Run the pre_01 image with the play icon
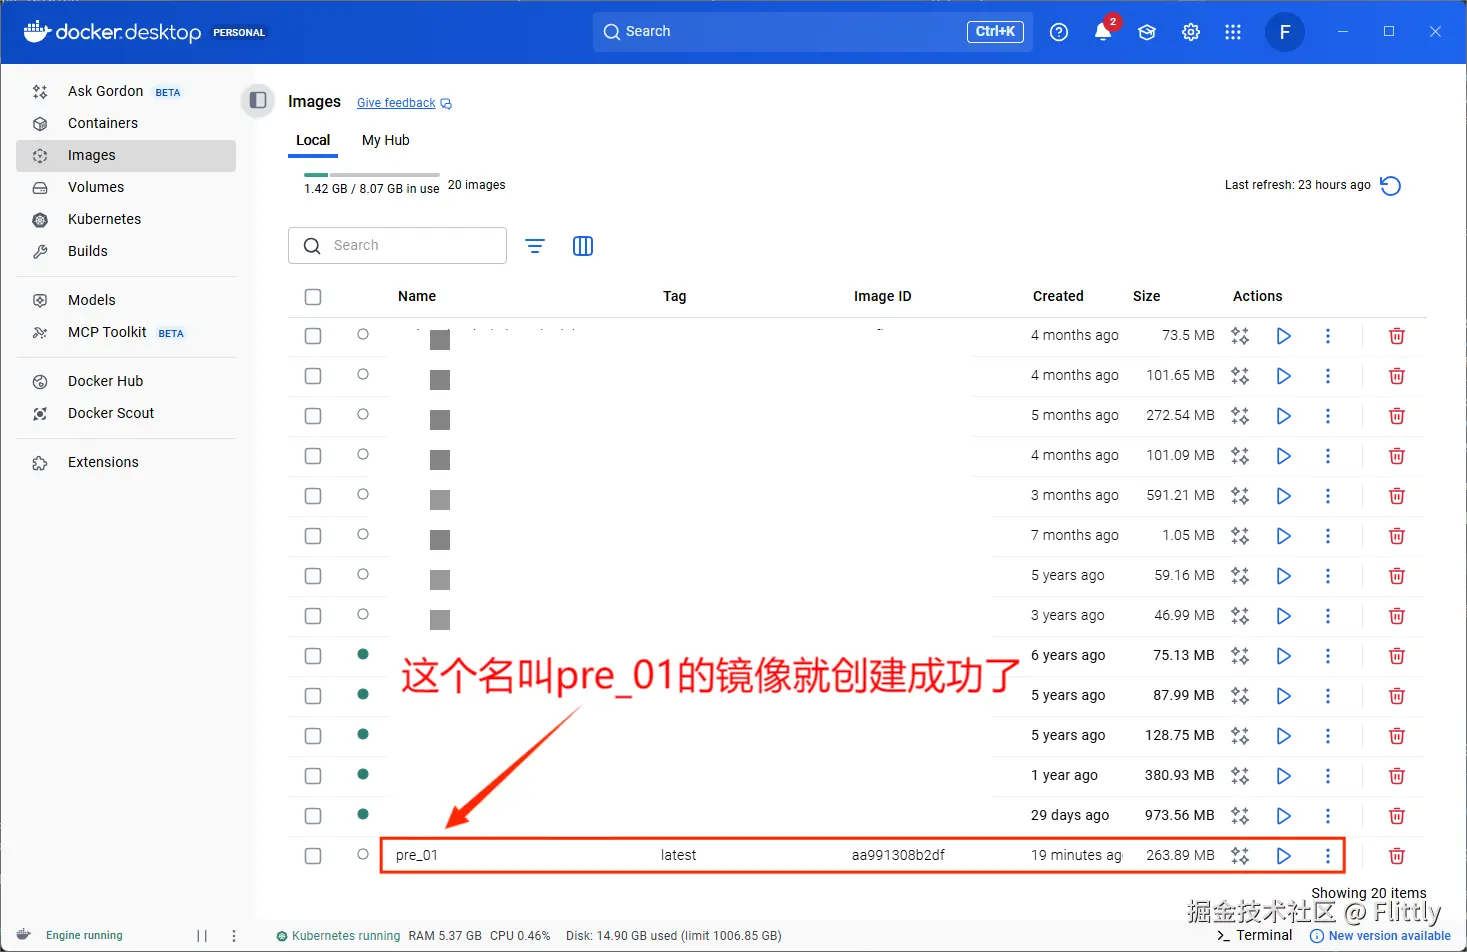1467x952 pixels. point(1283,855)
